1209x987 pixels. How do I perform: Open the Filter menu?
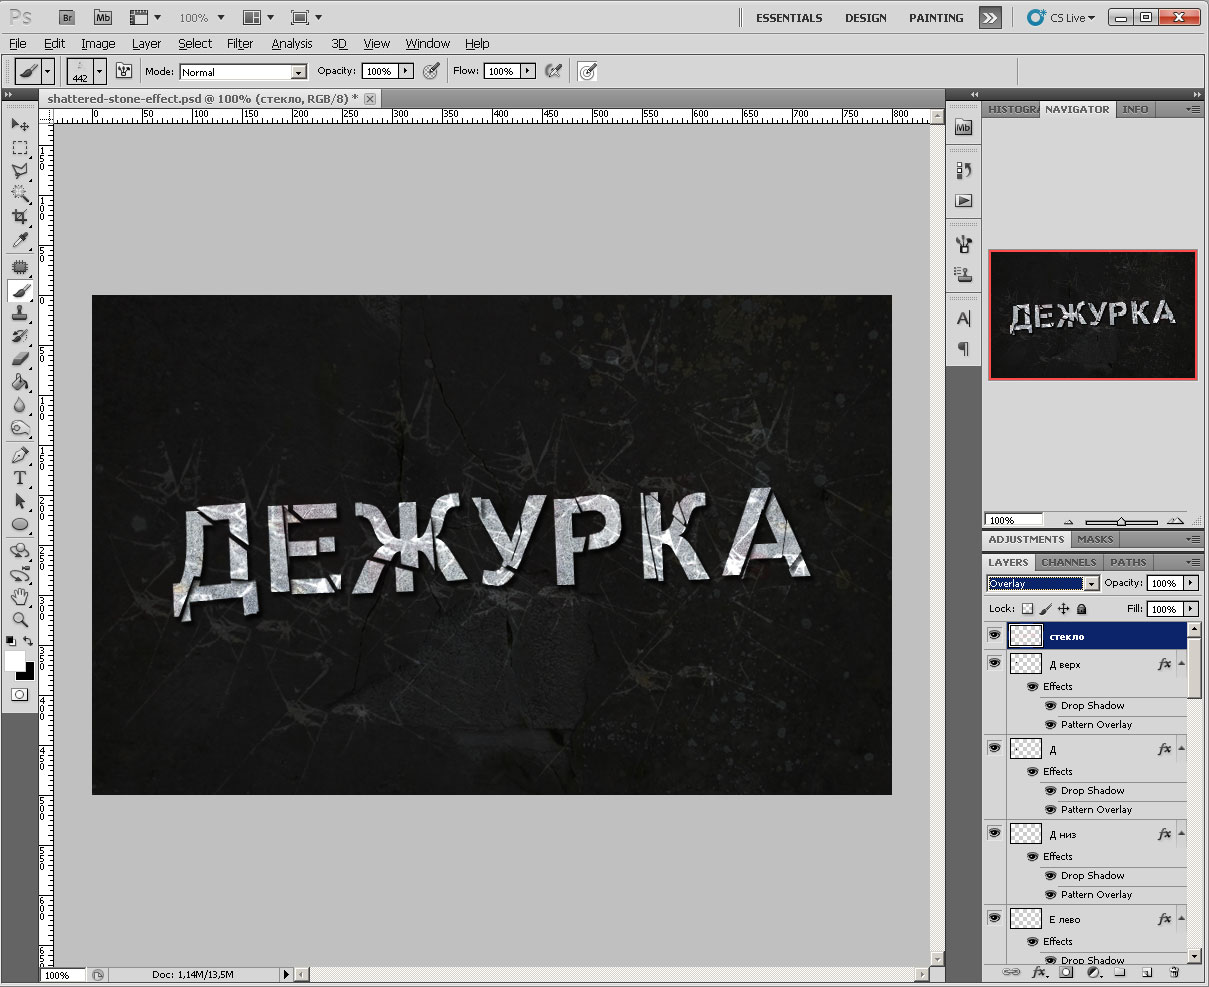pos(240,44)
